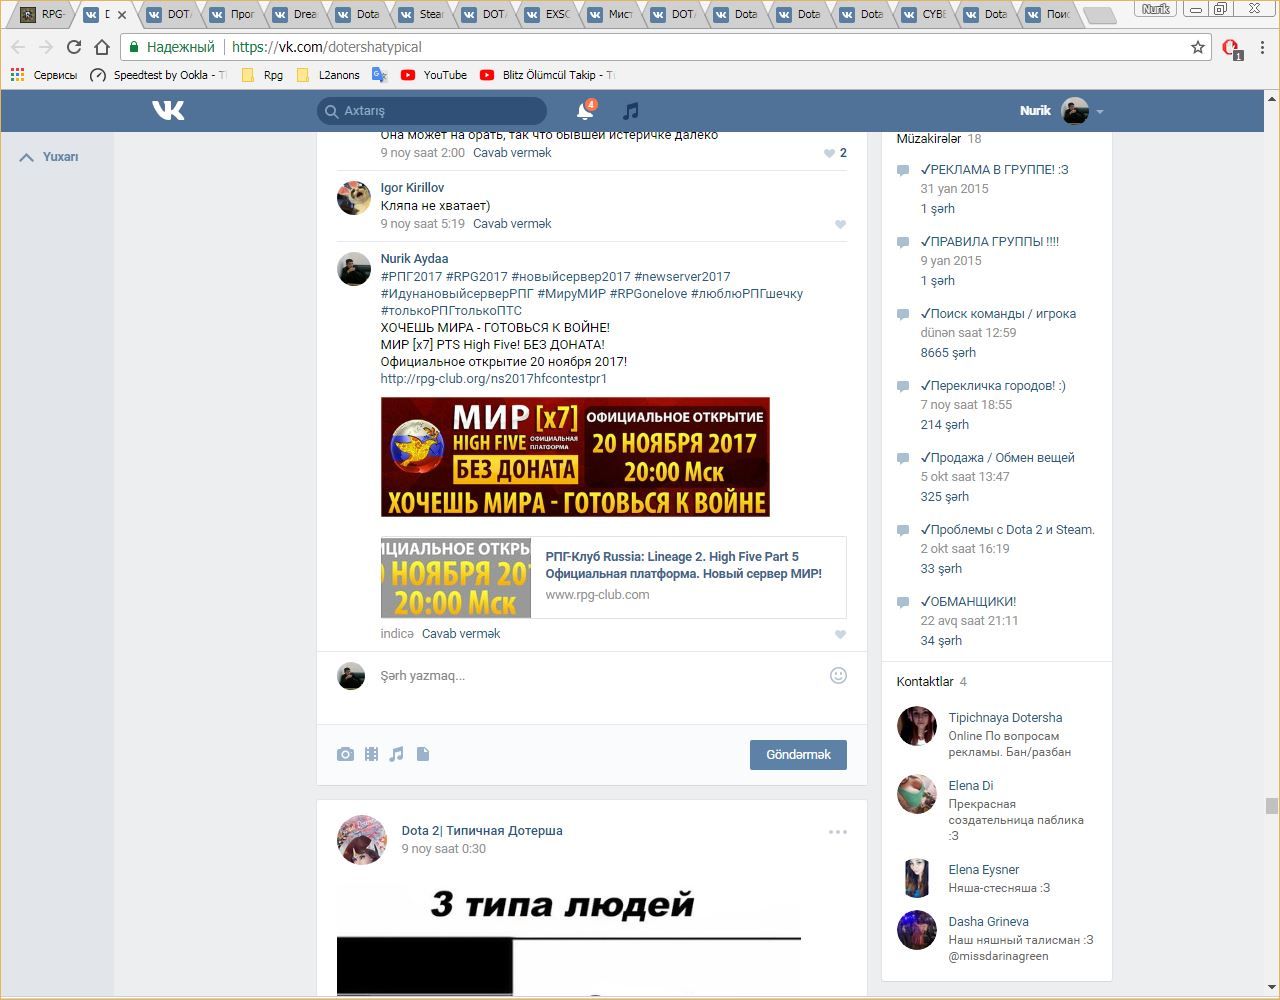Open the hashtag #РПГ2017

[411, 277]
